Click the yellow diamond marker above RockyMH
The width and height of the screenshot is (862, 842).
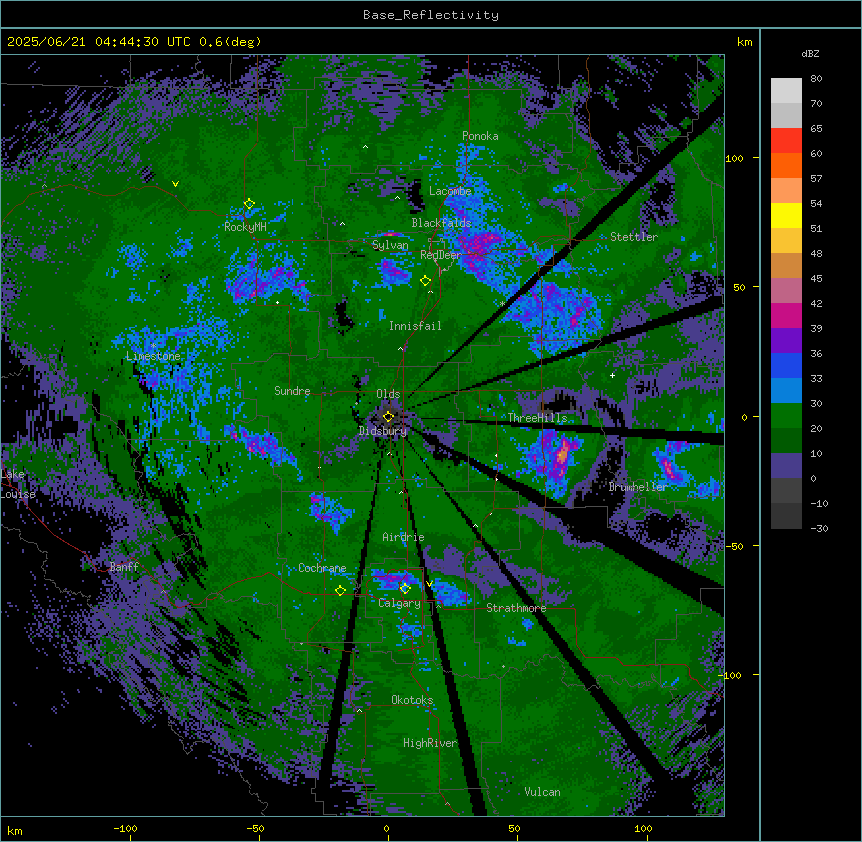[249, 204]
